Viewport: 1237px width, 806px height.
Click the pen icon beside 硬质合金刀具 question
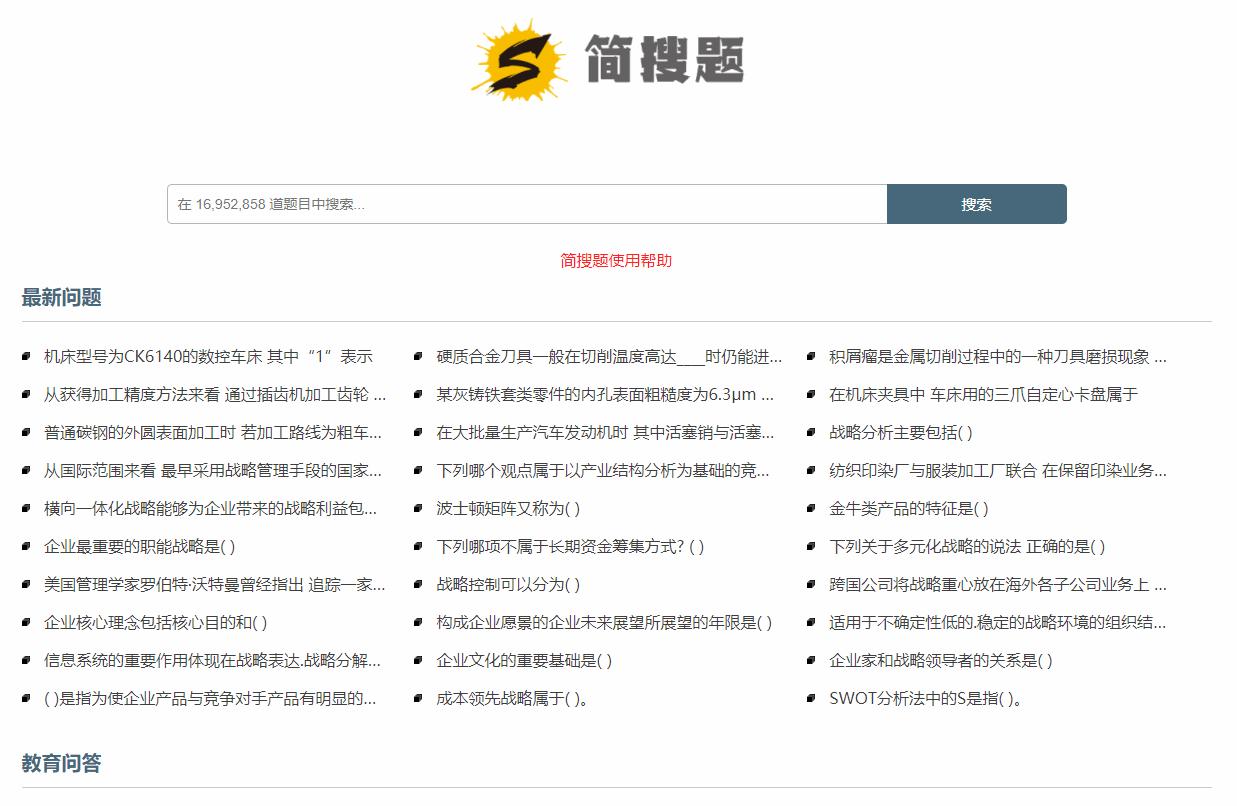[419, 356]
